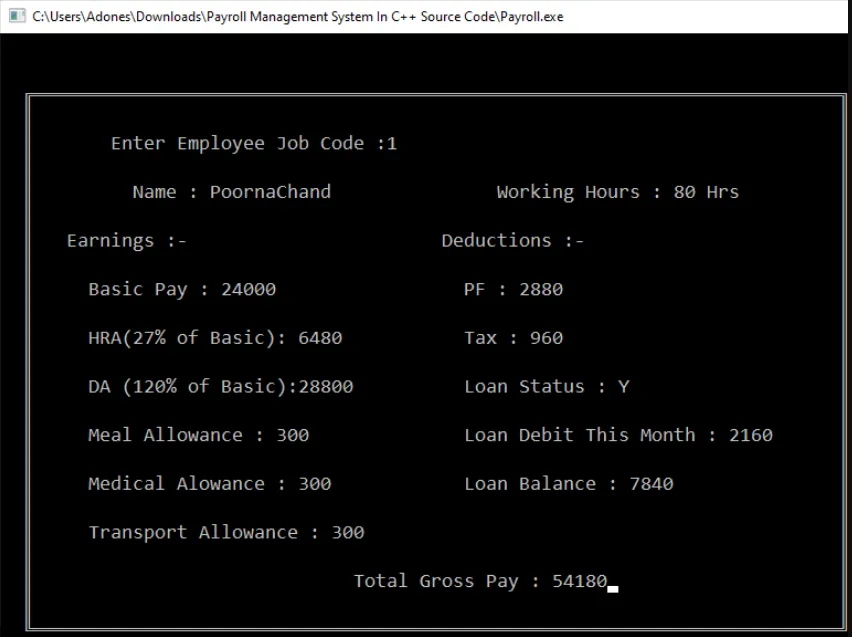Viewport: 852px width, 637px height.
Task: Click the console window icon in title bar
Action: point(17,16)
